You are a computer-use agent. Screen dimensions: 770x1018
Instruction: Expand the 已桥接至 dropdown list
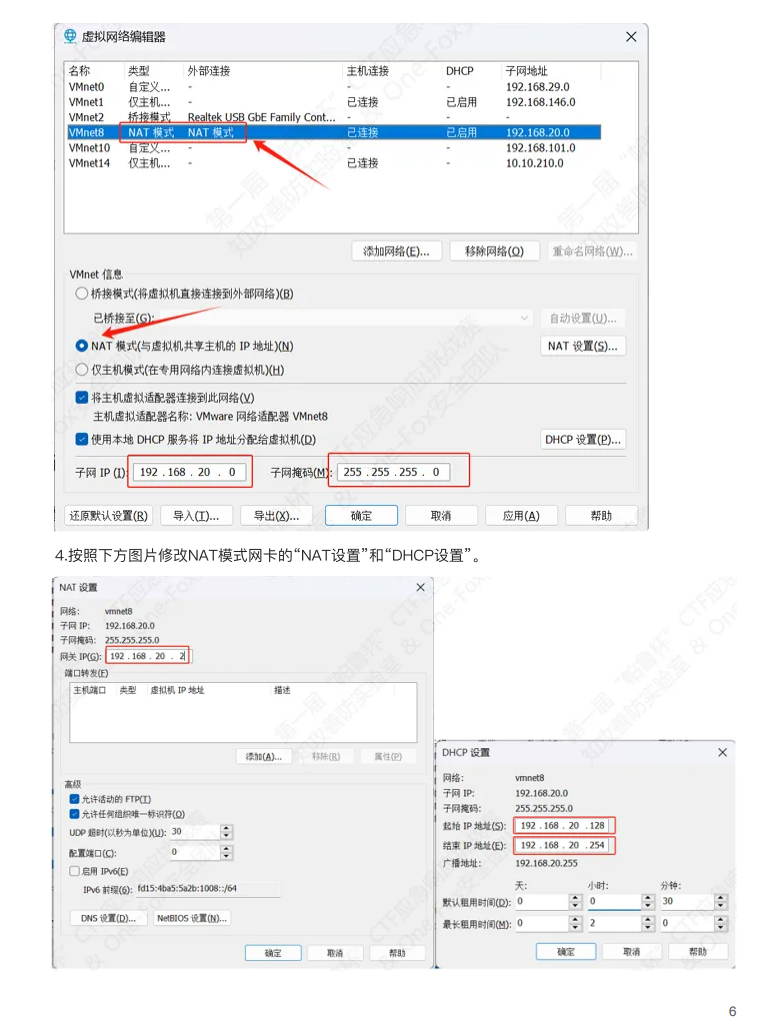point(525,318)
